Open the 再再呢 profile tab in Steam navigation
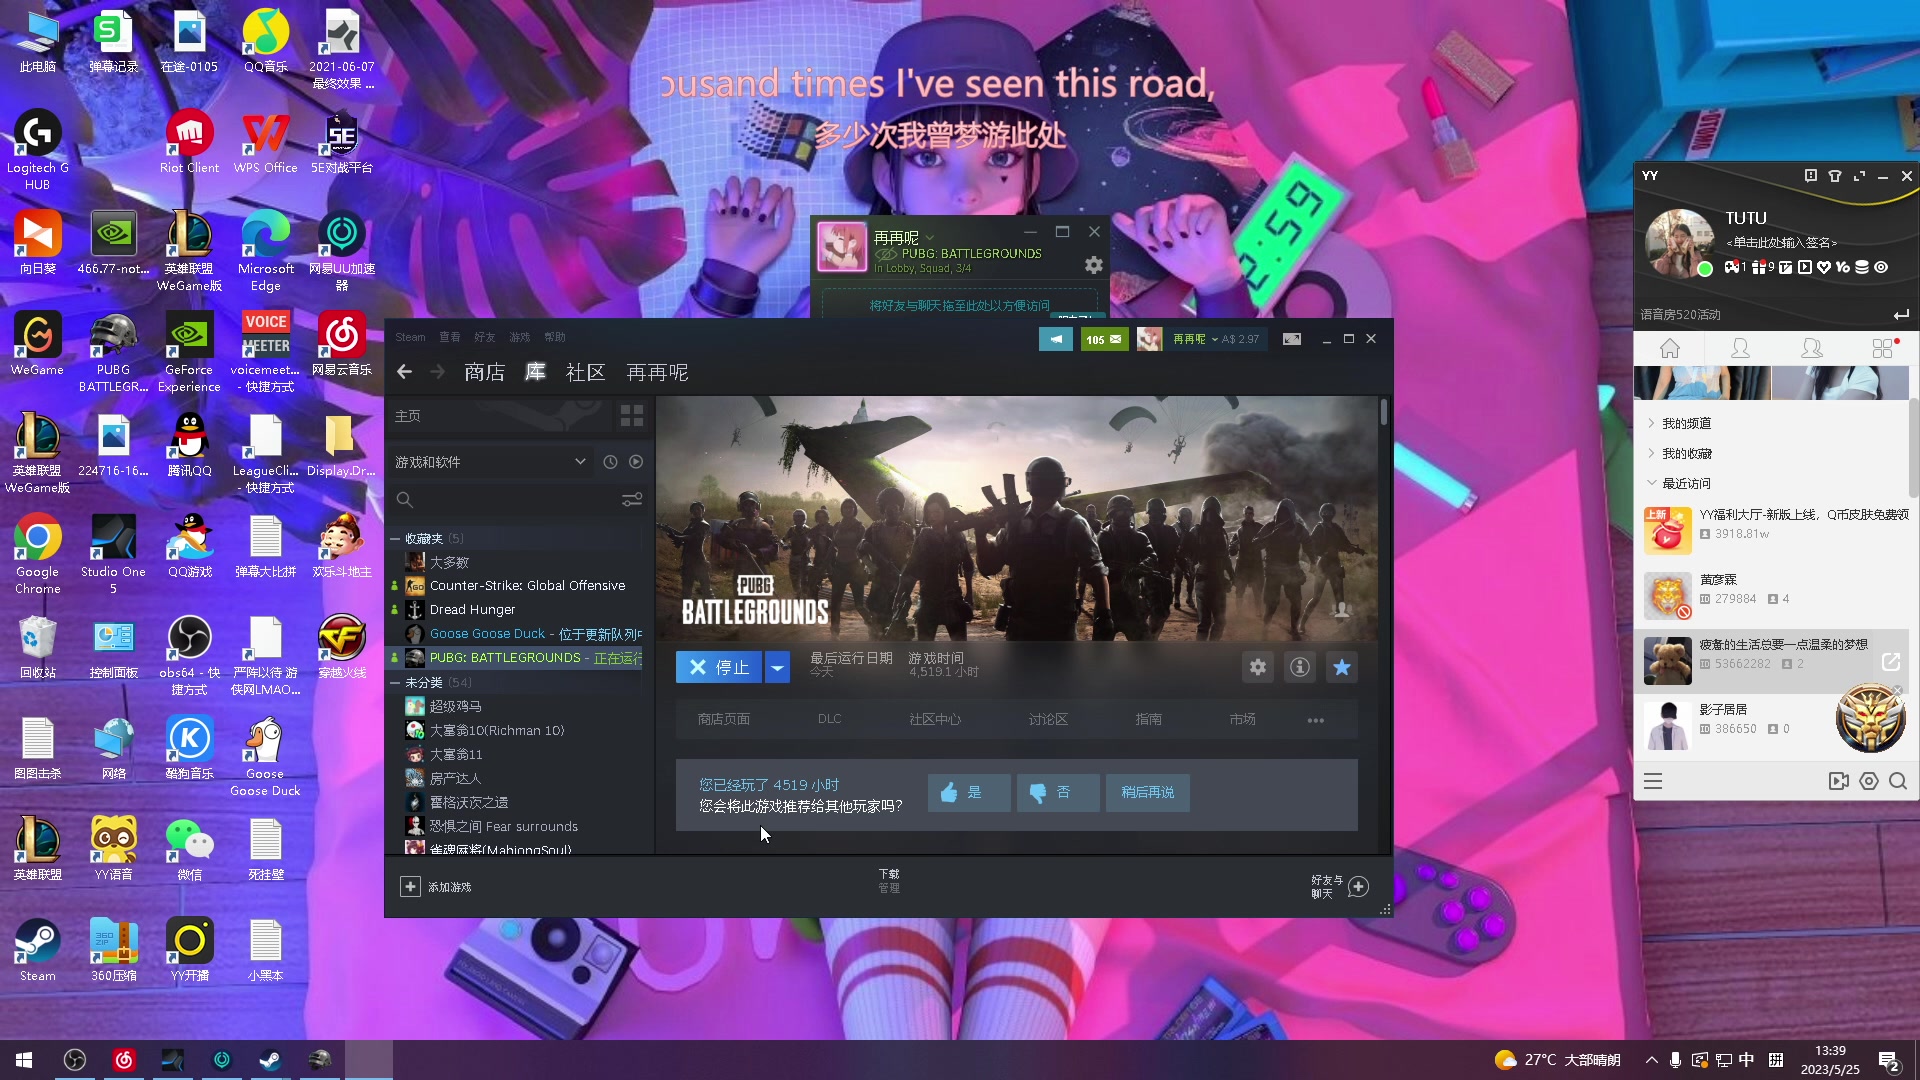1920x1080 pixels. tap(657, 372)
